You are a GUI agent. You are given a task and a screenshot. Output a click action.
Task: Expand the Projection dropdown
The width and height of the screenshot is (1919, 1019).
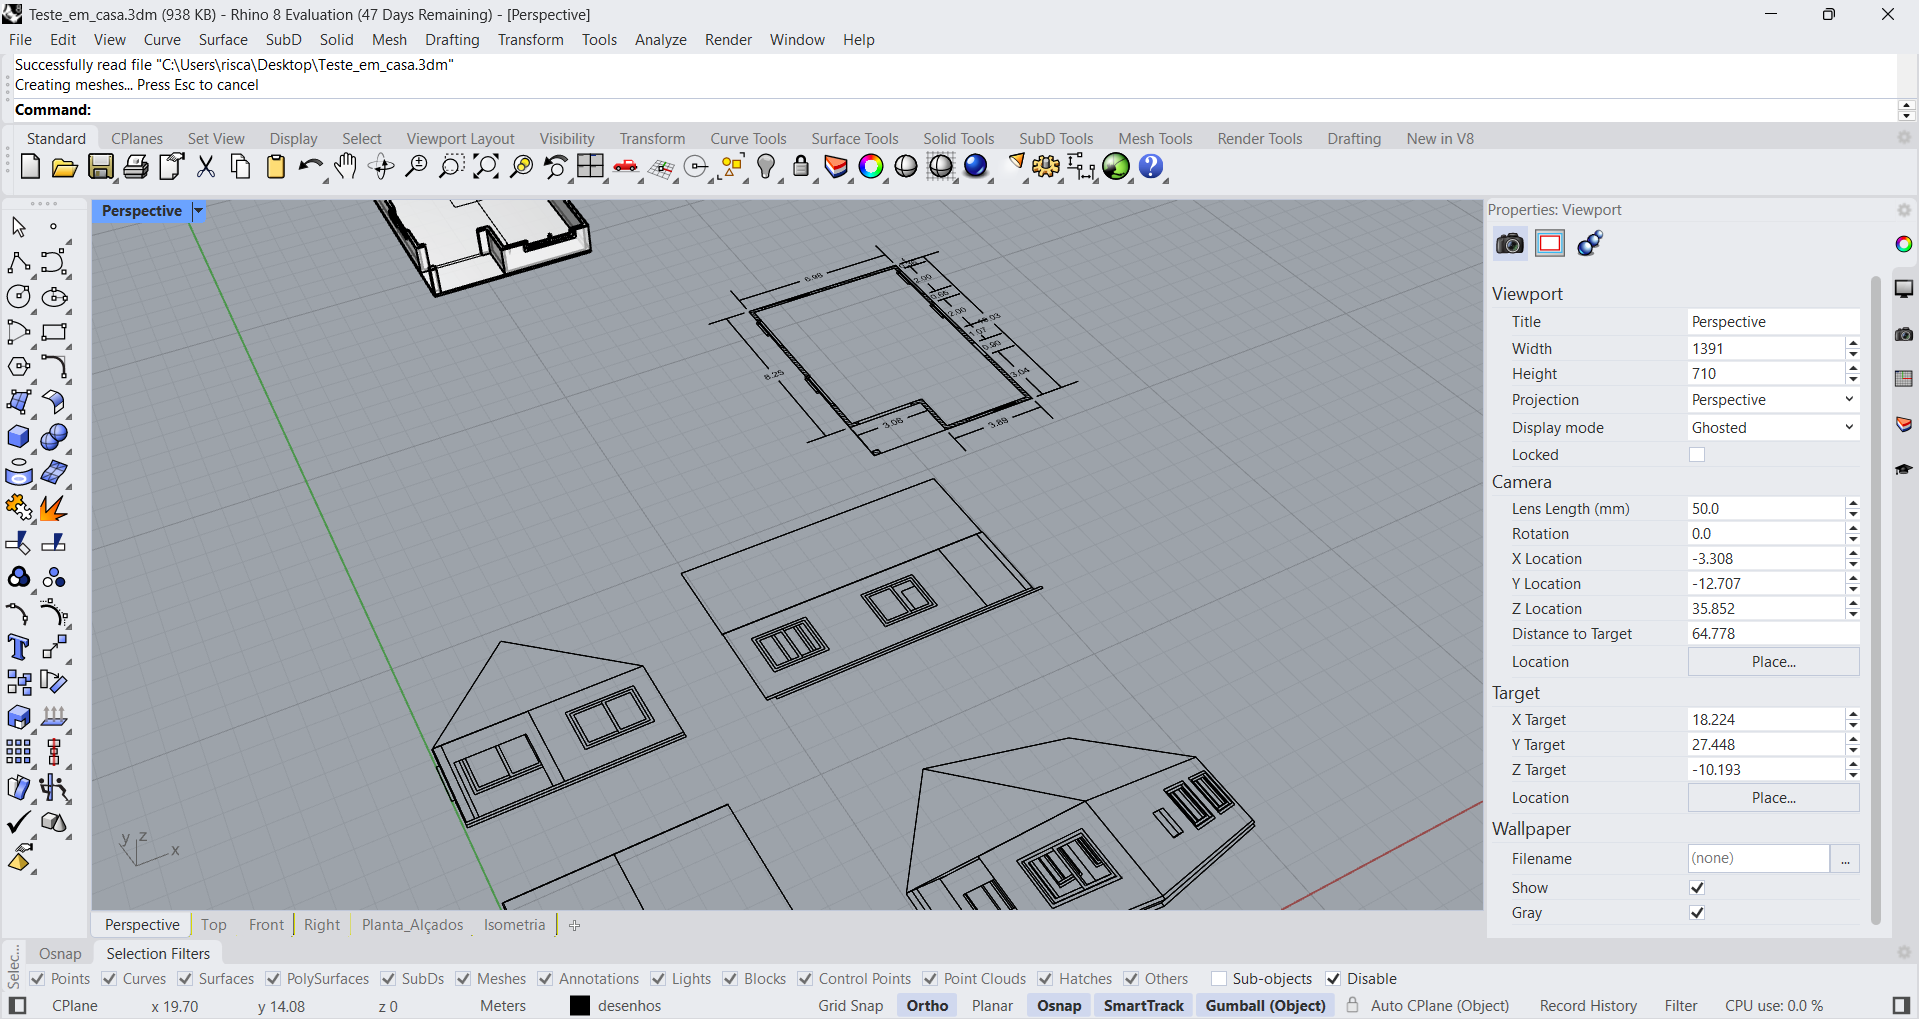(x=1772, y=400)
